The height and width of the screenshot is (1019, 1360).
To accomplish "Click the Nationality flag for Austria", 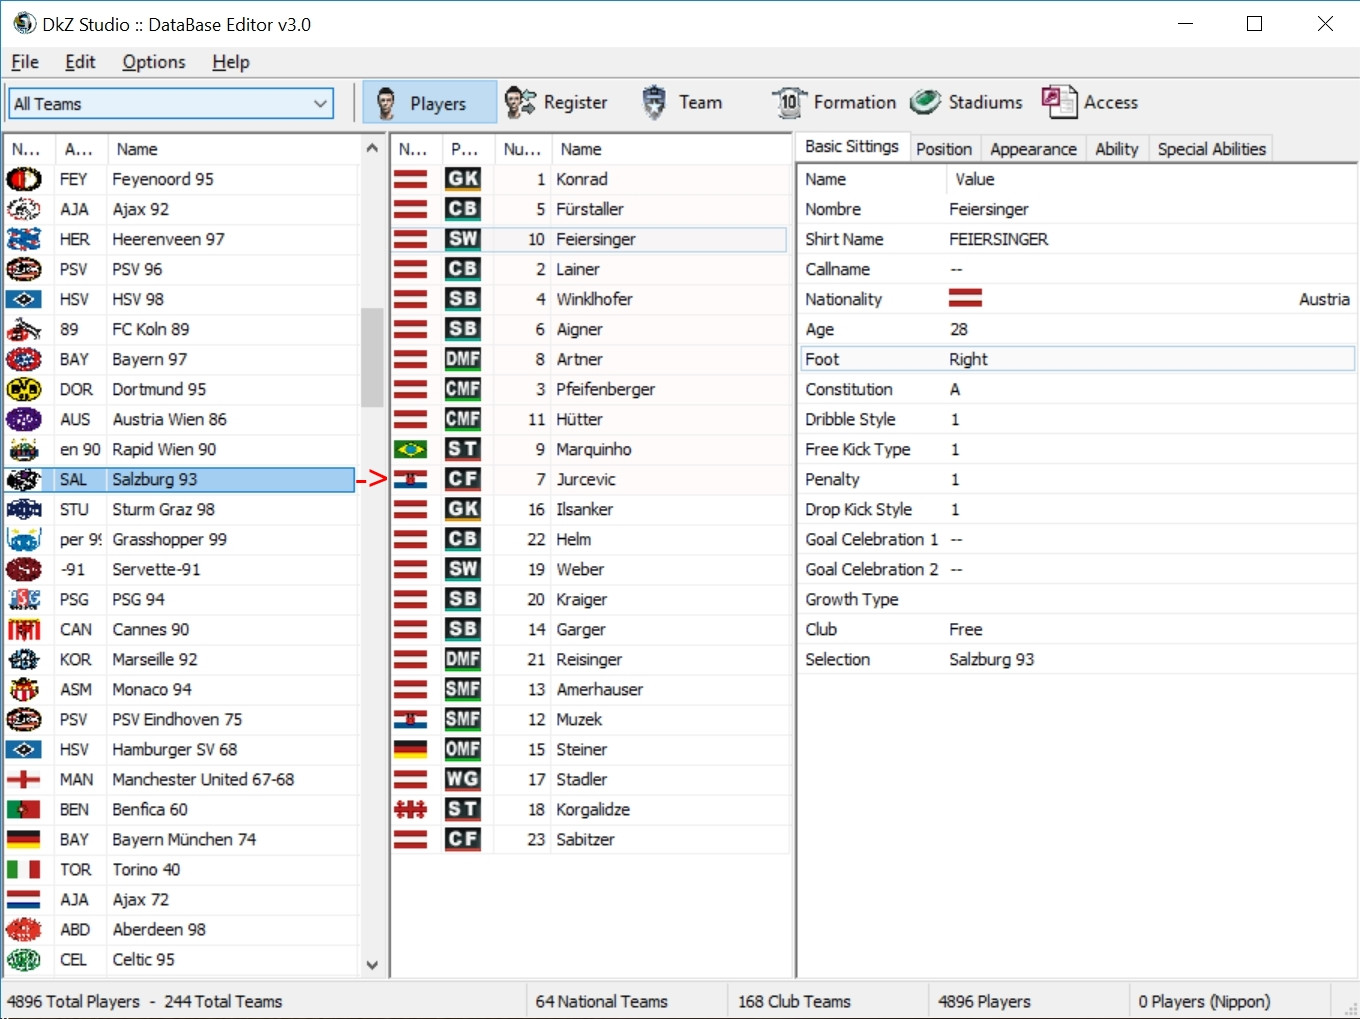I will pyautogui.click(x=965, y=299).
